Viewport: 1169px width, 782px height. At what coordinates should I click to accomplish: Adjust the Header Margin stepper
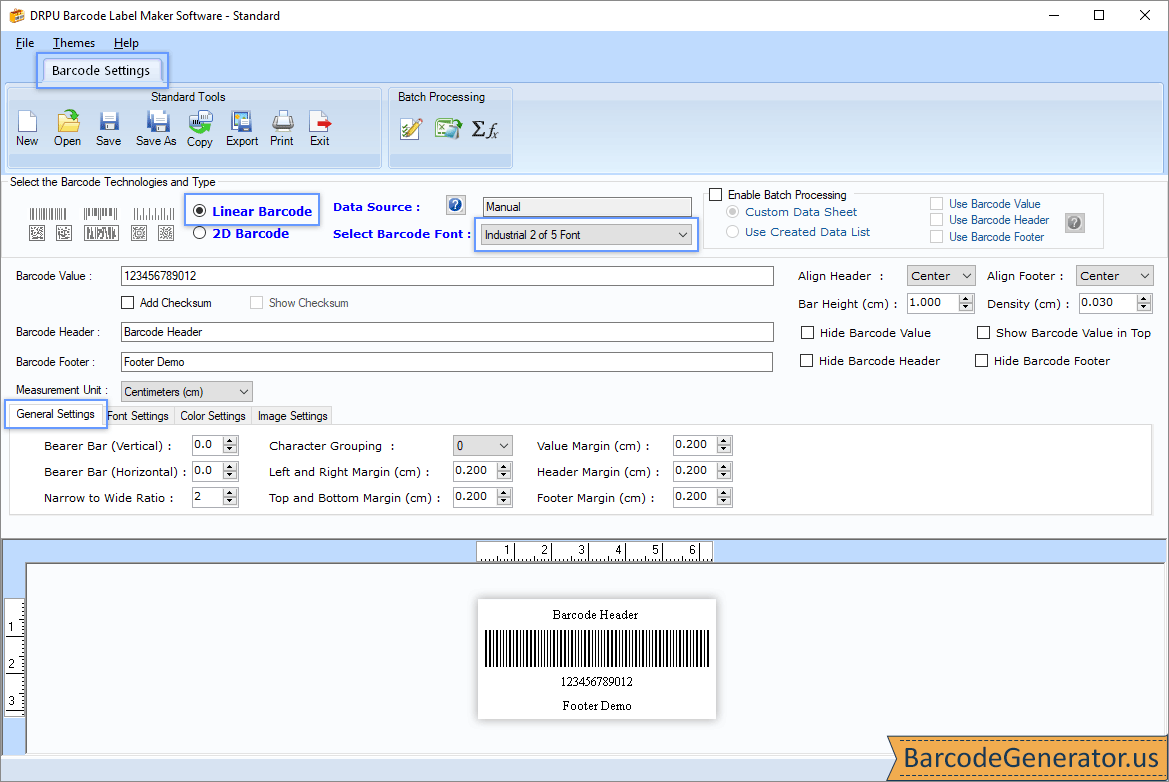(x=724, y=471)
